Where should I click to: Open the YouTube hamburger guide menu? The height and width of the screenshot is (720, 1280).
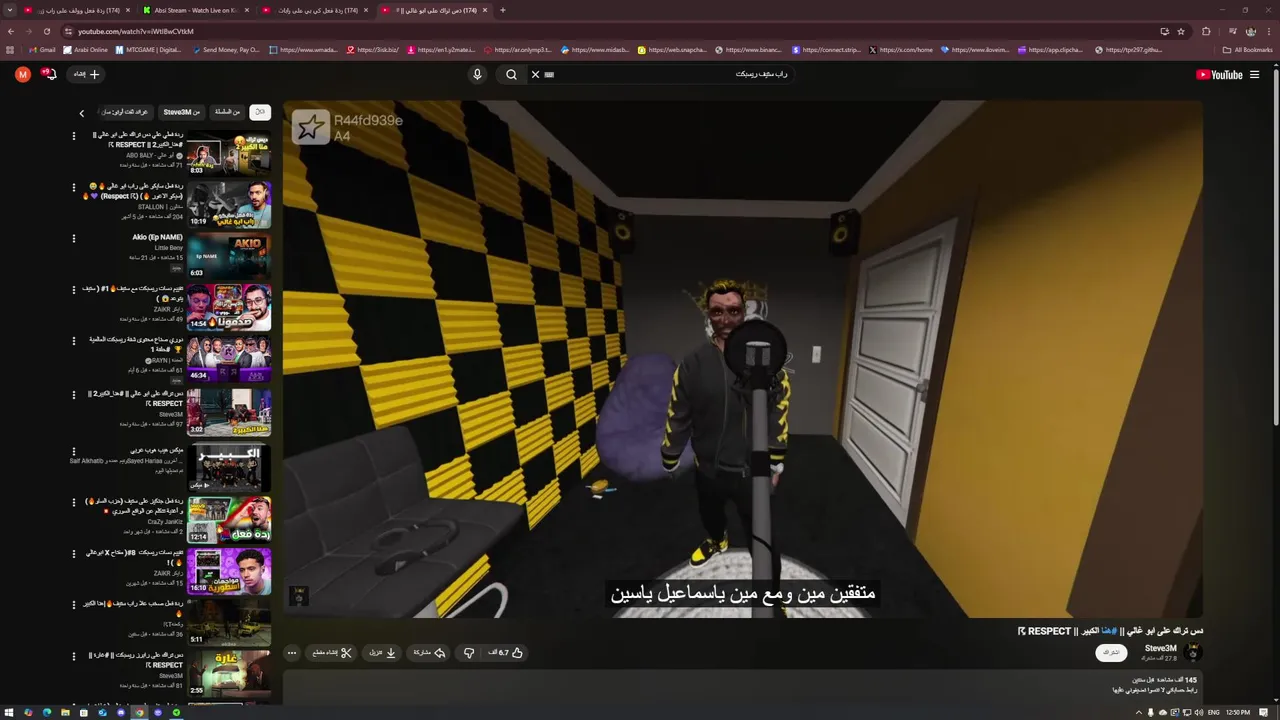[1254, 74]
